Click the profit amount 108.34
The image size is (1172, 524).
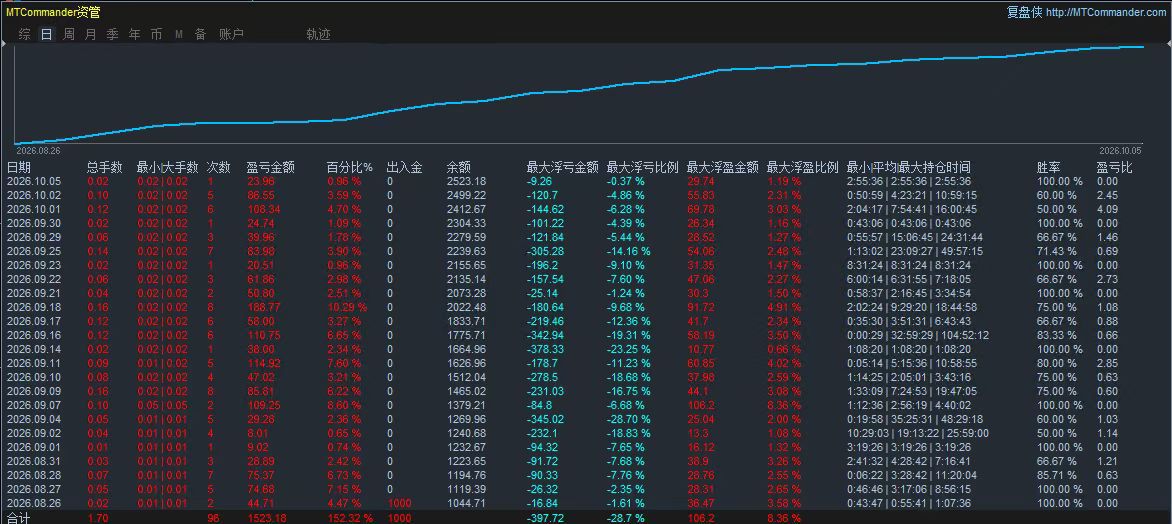[264, 209]
